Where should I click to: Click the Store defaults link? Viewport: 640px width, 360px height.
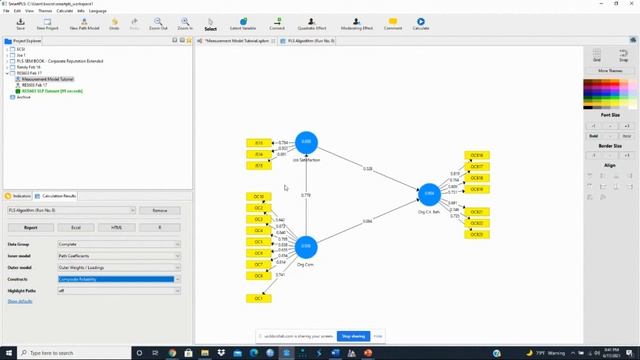[x=20, y=301]
